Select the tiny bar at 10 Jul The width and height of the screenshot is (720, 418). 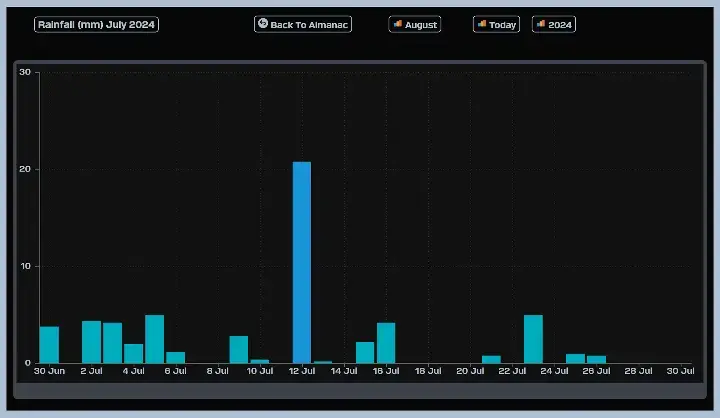tap(259, 361)
